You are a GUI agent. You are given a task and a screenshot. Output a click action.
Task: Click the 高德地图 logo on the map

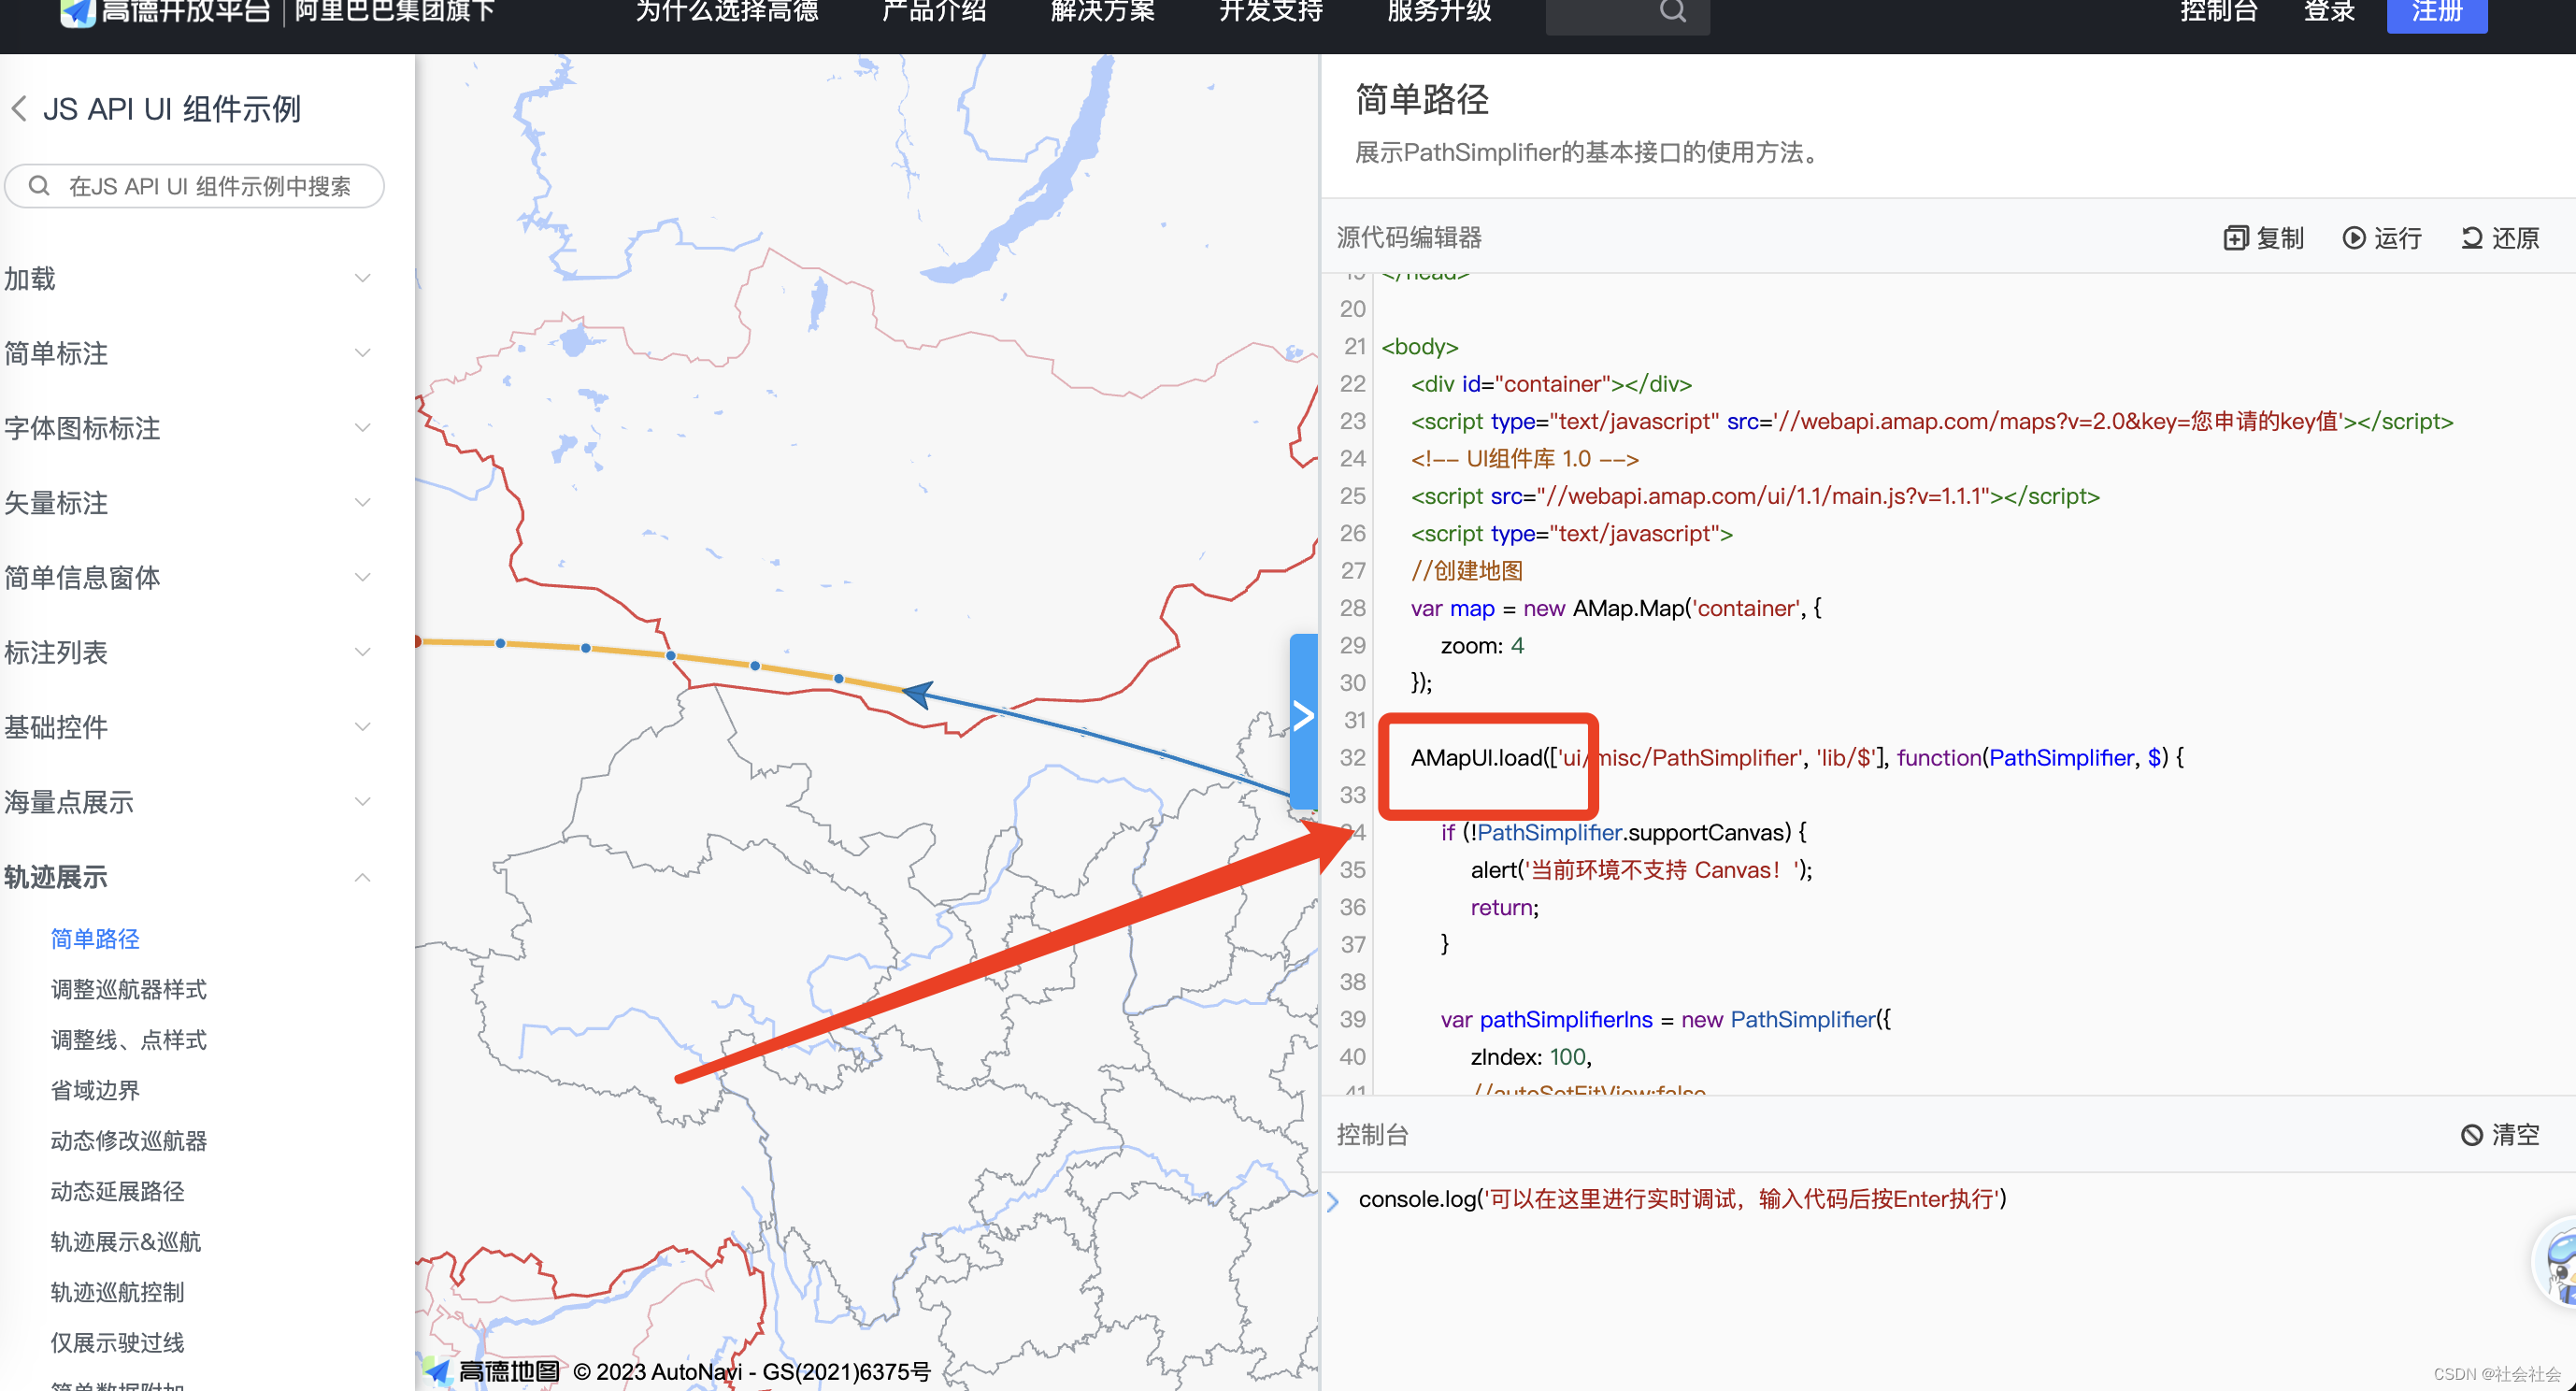pos(492,1370)
